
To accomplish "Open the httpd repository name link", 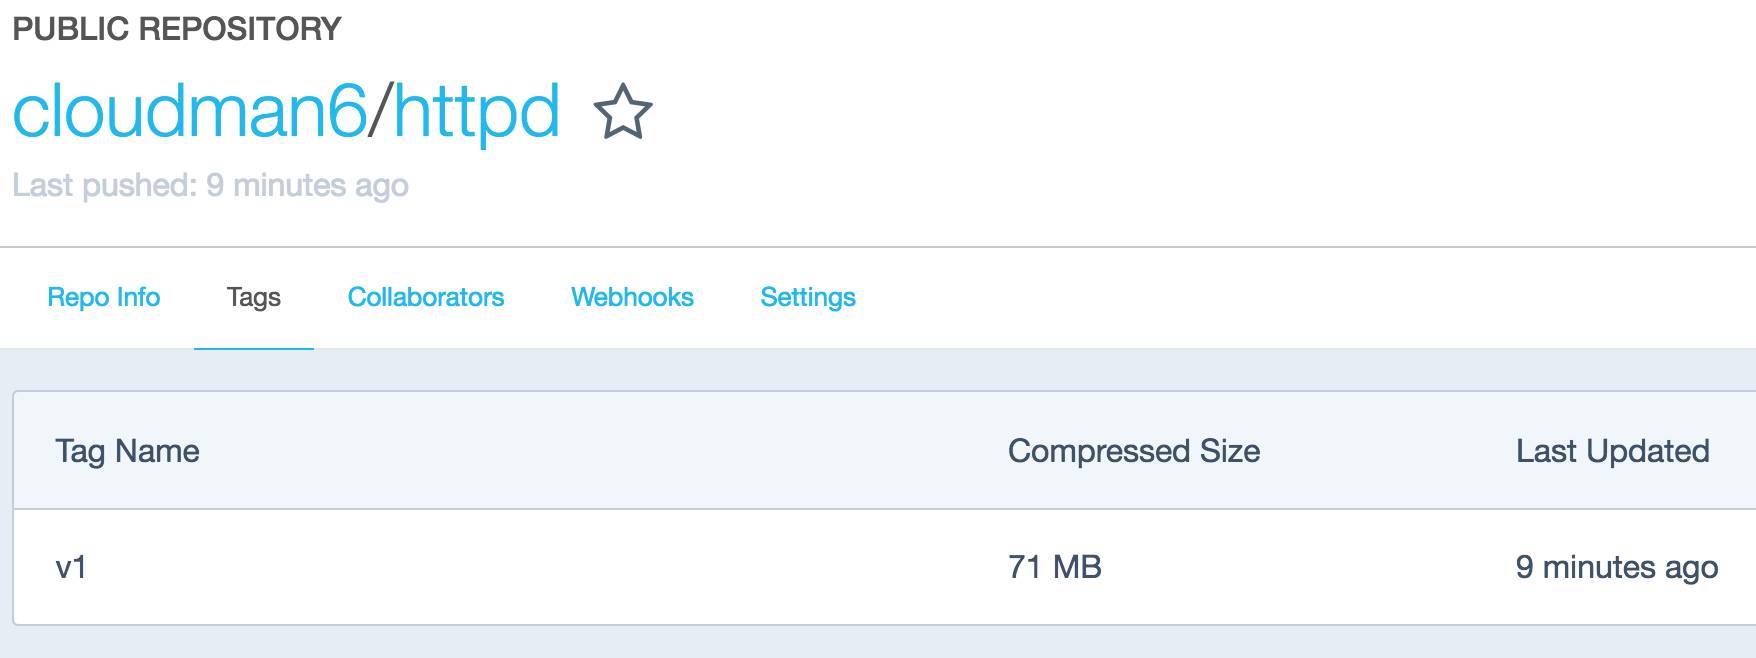I will (476, 113).
